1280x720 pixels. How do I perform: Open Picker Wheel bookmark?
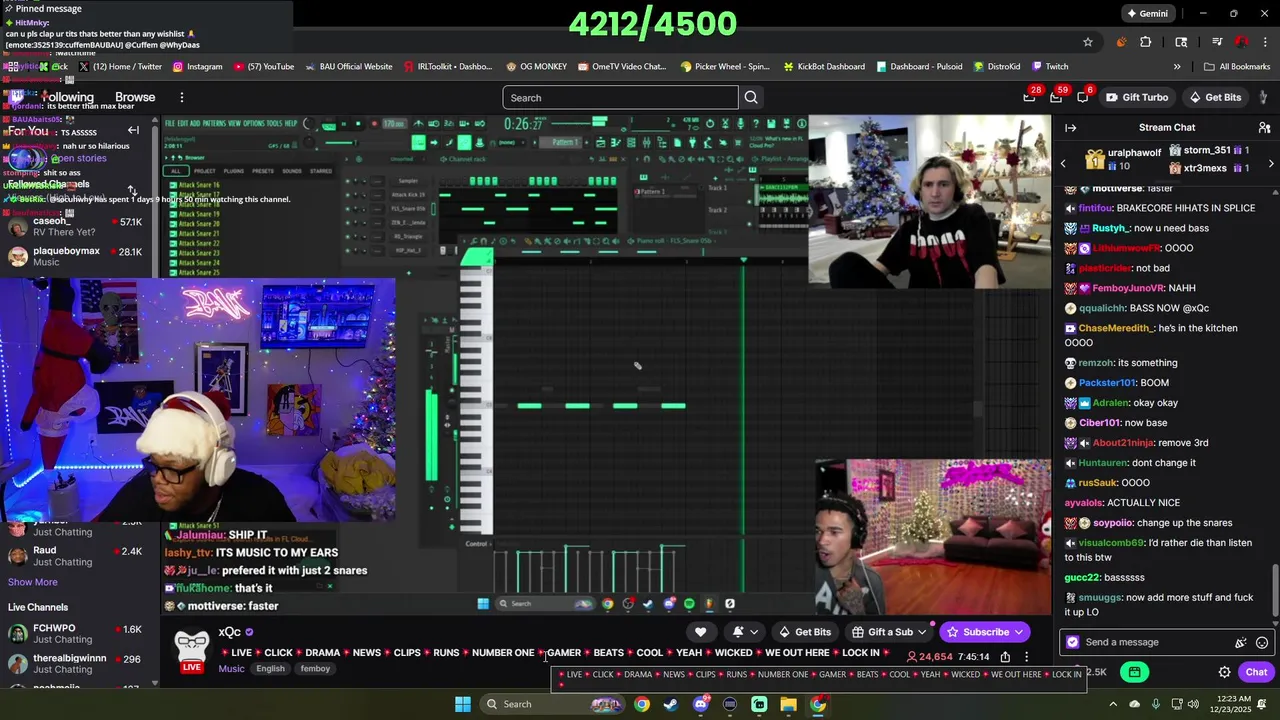point(725,67)
